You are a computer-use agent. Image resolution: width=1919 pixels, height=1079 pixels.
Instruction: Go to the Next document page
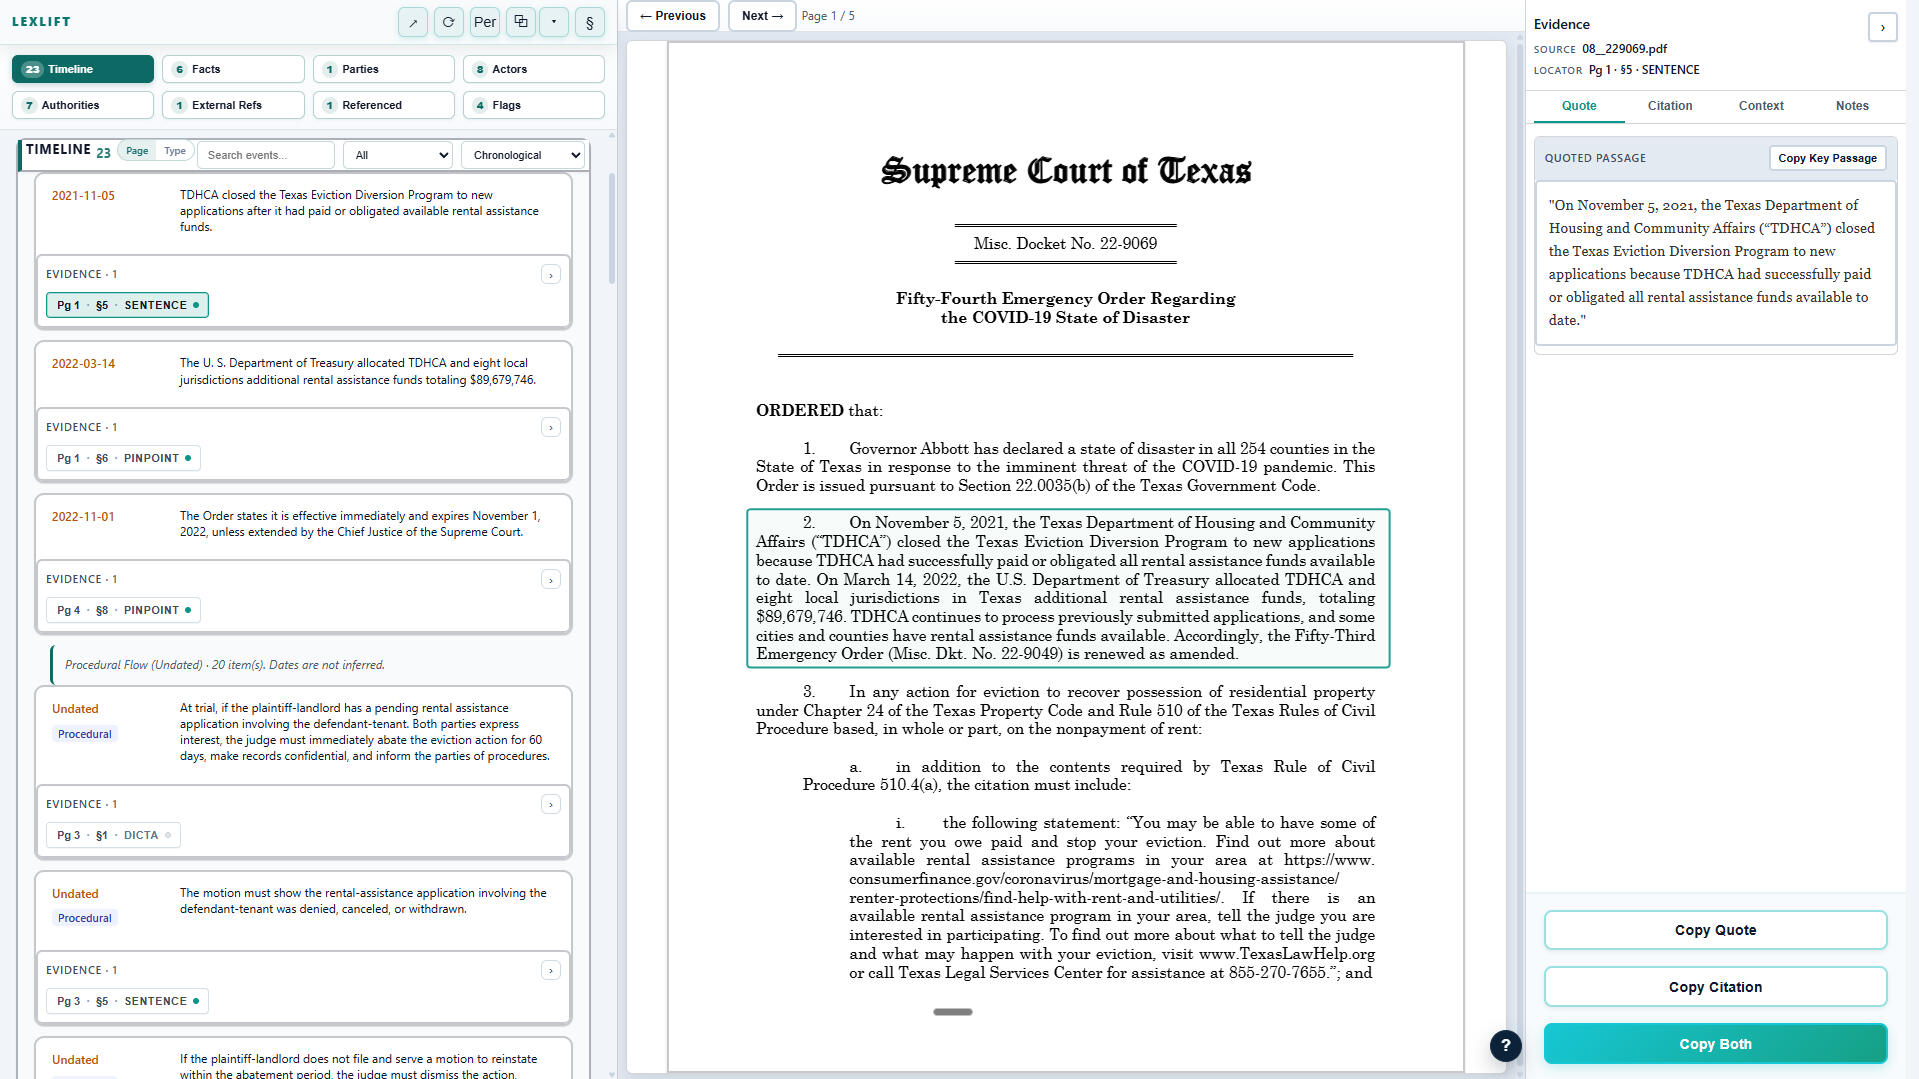pyautogui.click(x=762, y=16)
